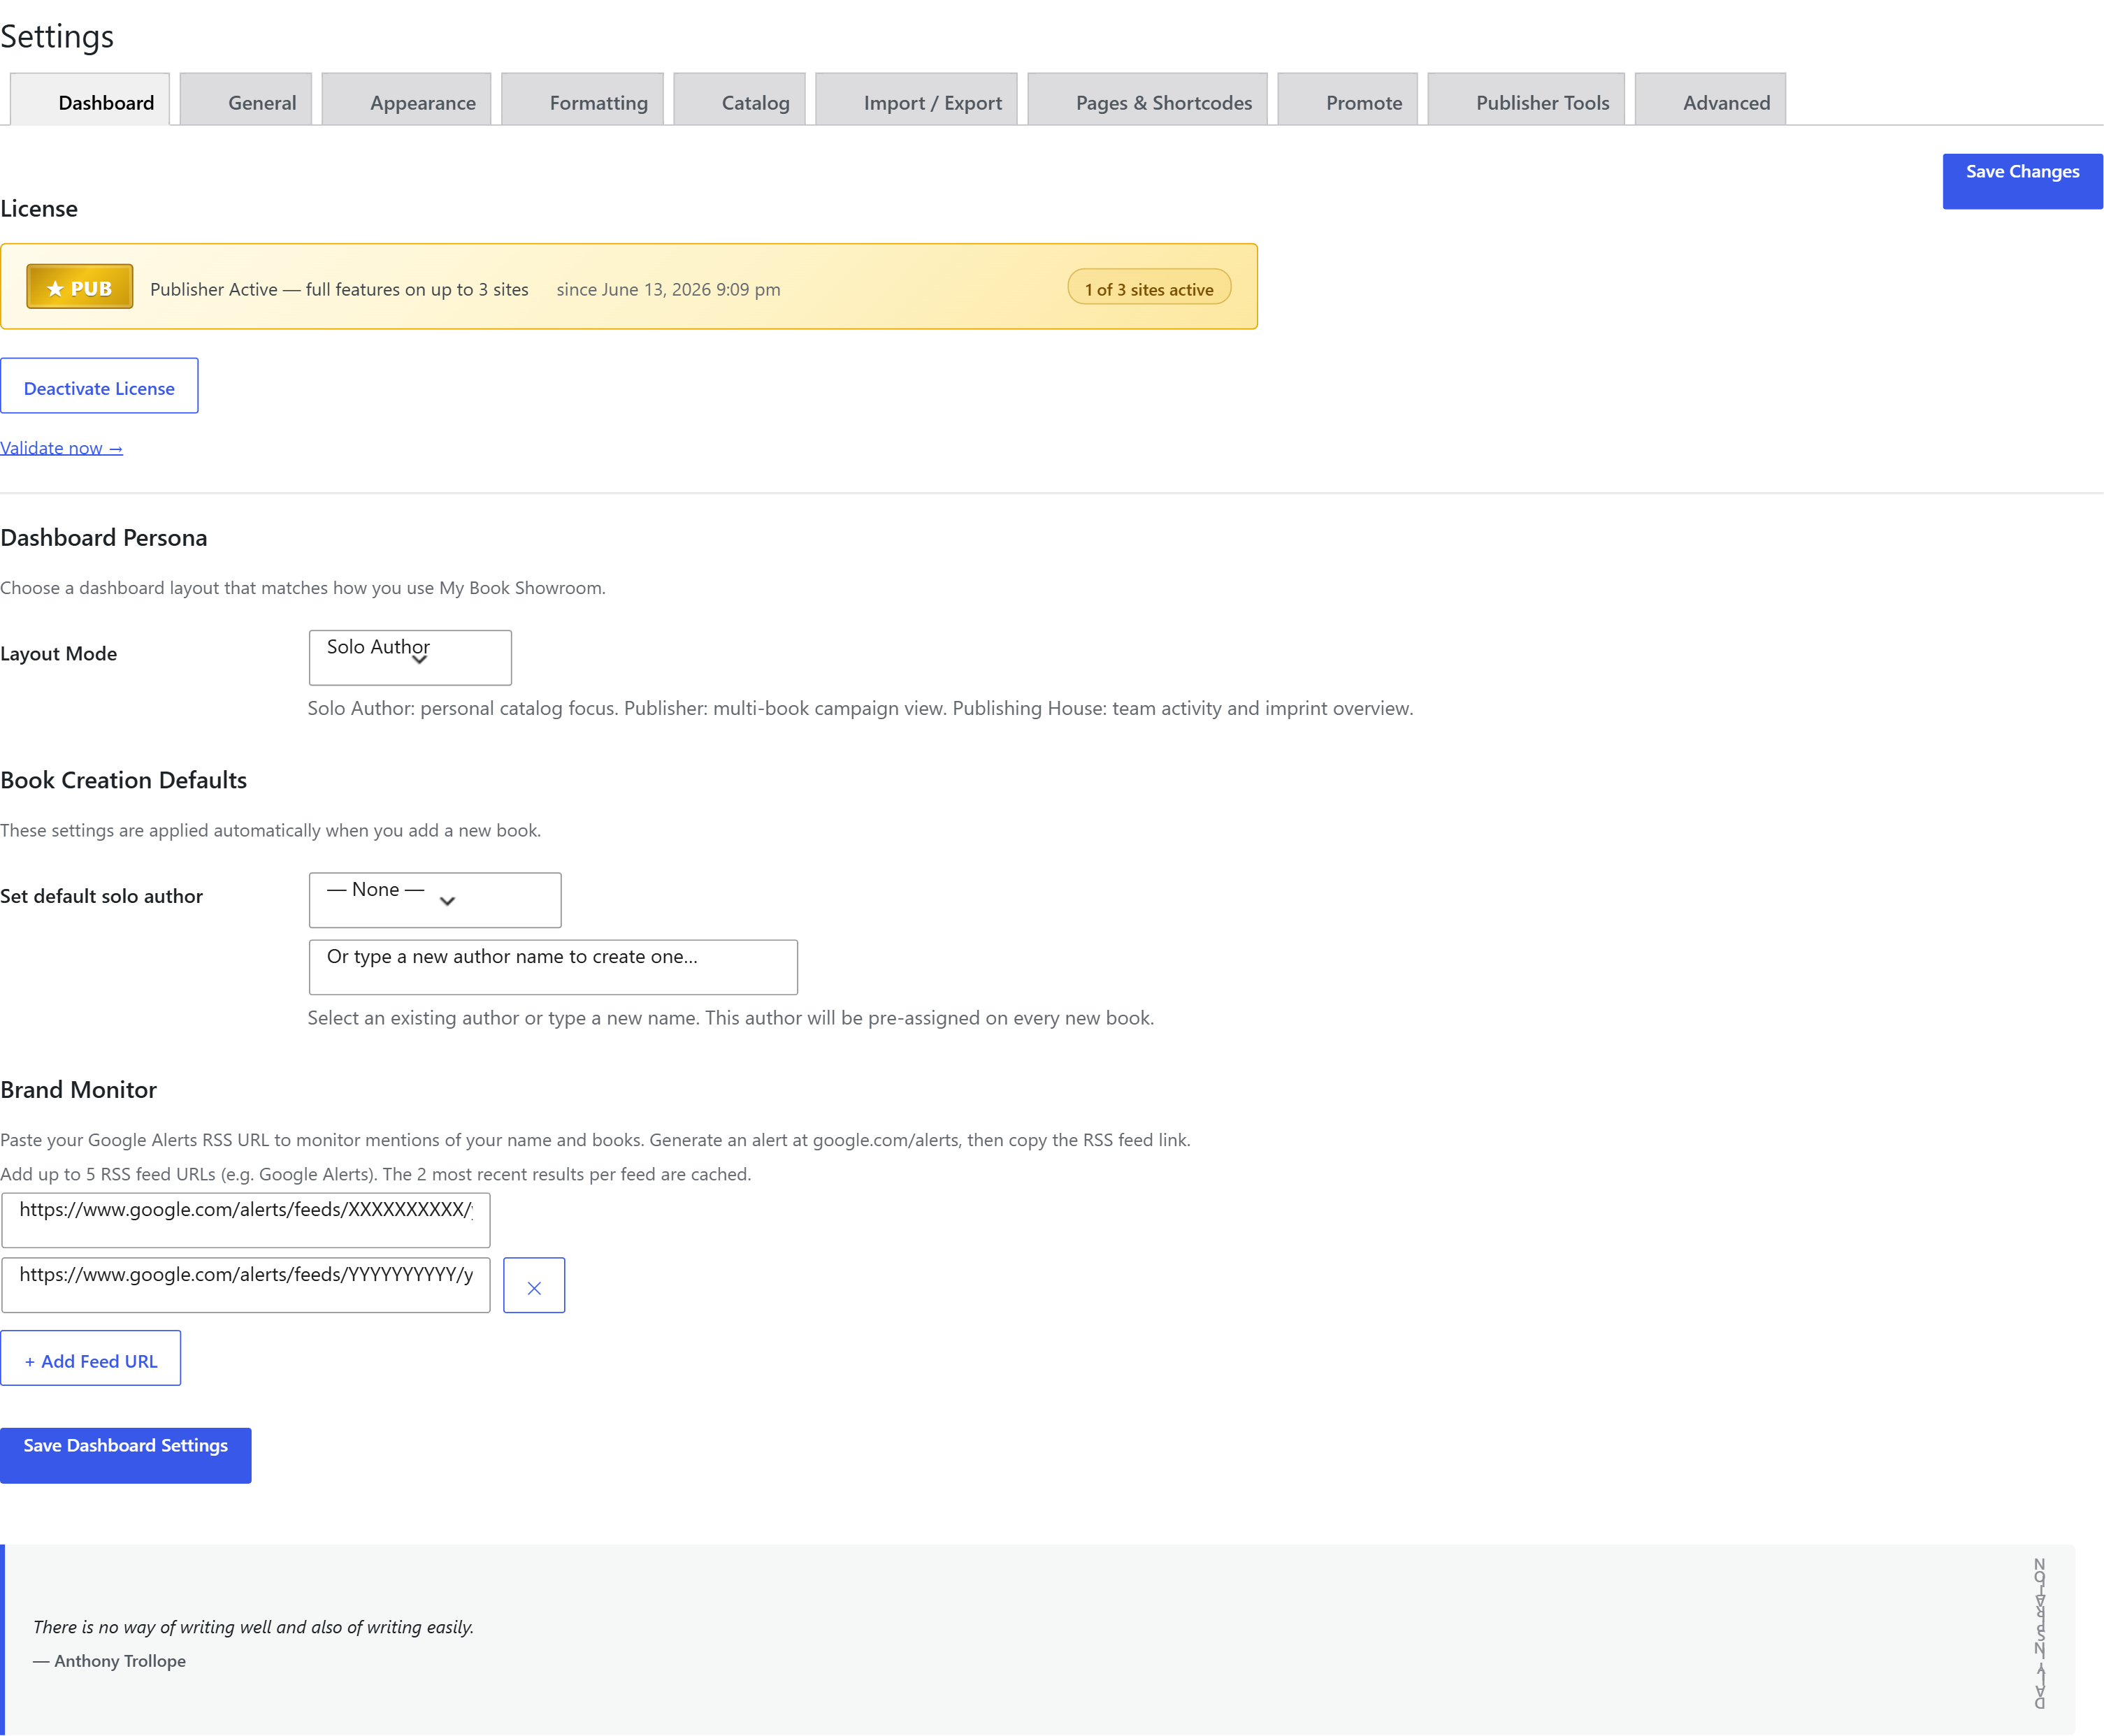Click the Book Creation Defaults heading
Viewport: 2104px width, 1736px height.
[x=124, y=780]
